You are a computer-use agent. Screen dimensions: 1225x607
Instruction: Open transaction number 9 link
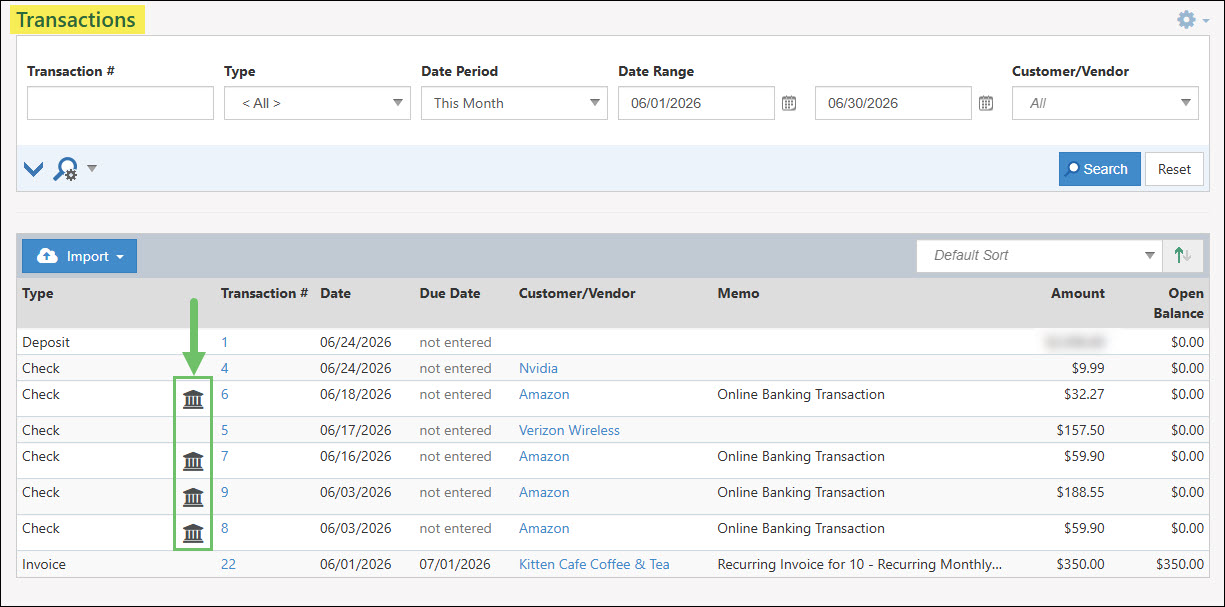225,492
